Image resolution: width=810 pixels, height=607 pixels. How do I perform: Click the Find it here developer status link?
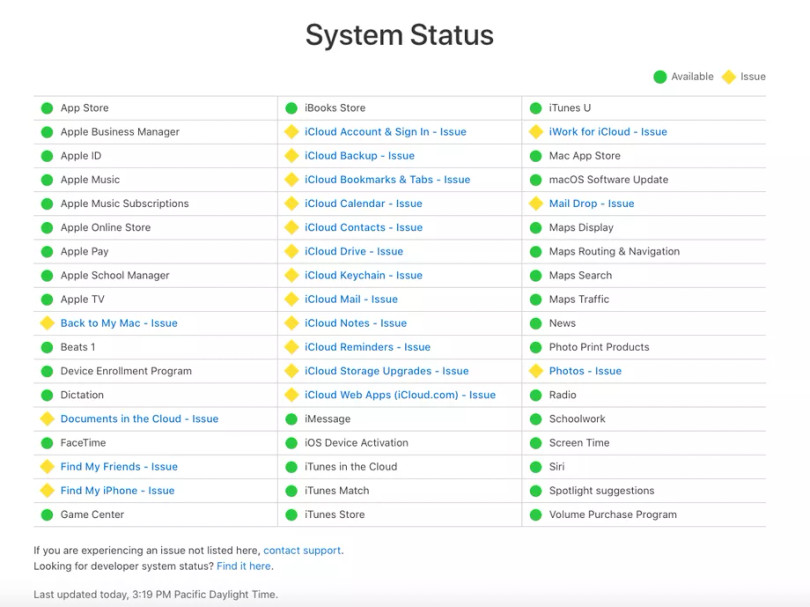tap(243, 564)
